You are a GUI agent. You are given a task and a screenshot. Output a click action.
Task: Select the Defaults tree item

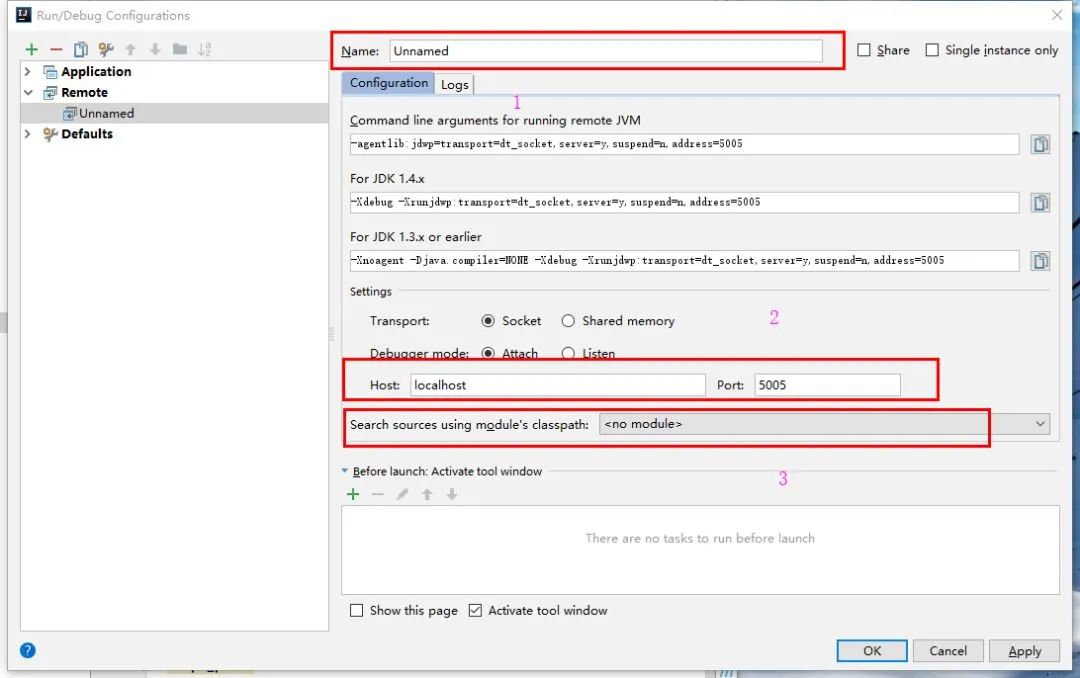coord(87,134)
